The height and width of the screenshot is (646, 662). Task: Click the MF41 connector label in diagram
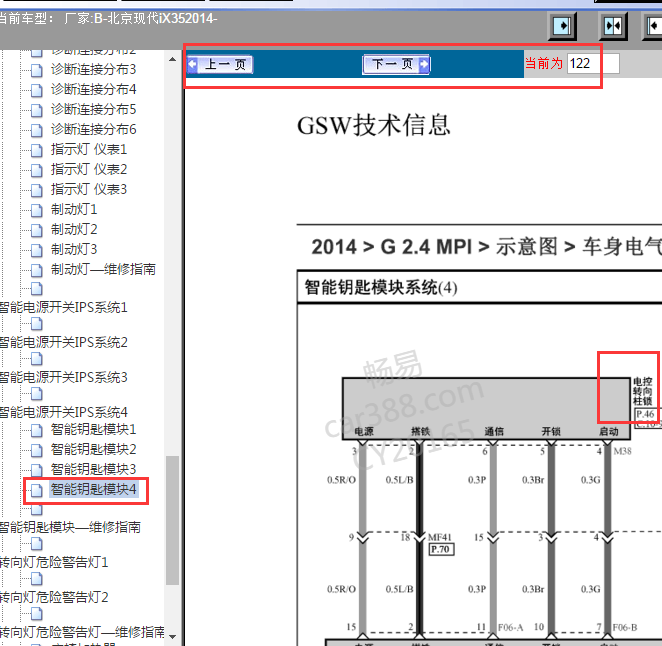[440, 537]
